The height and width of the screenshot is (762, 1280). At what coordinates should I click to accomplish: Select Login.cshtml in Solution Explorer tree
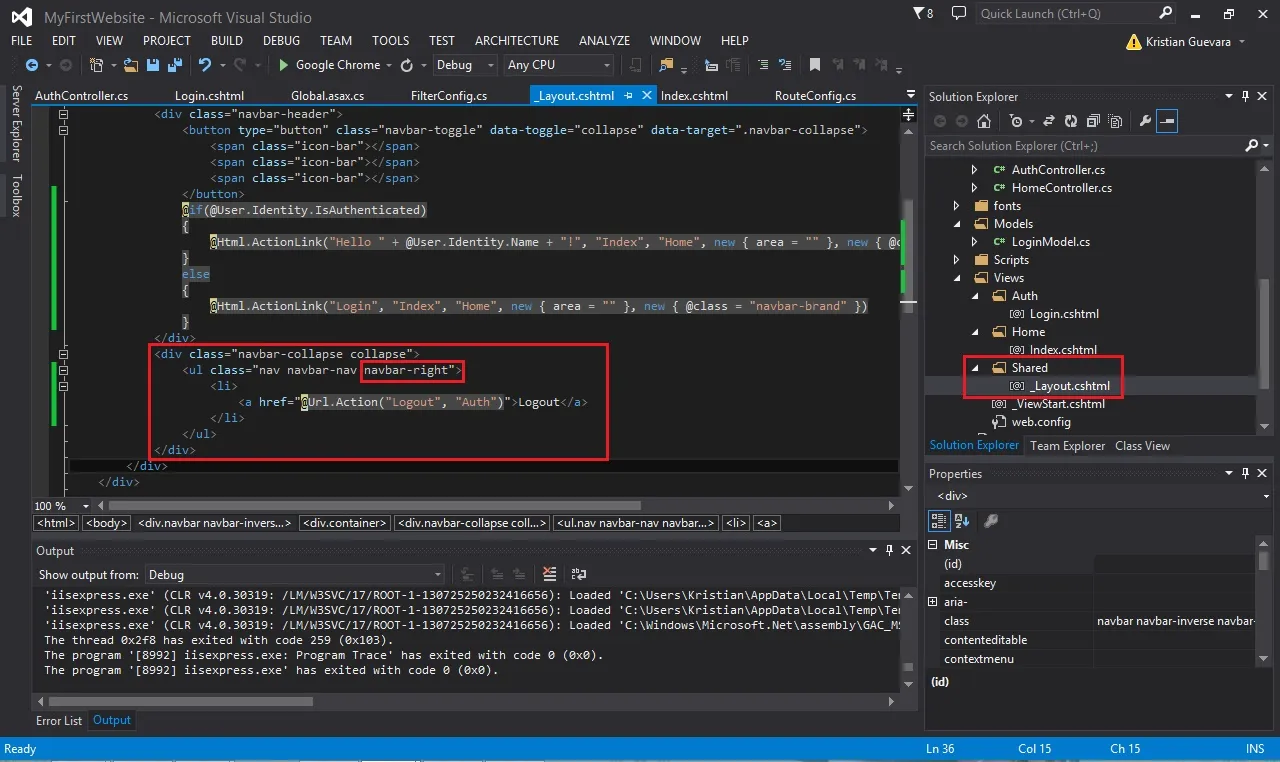click(1064, 314)
